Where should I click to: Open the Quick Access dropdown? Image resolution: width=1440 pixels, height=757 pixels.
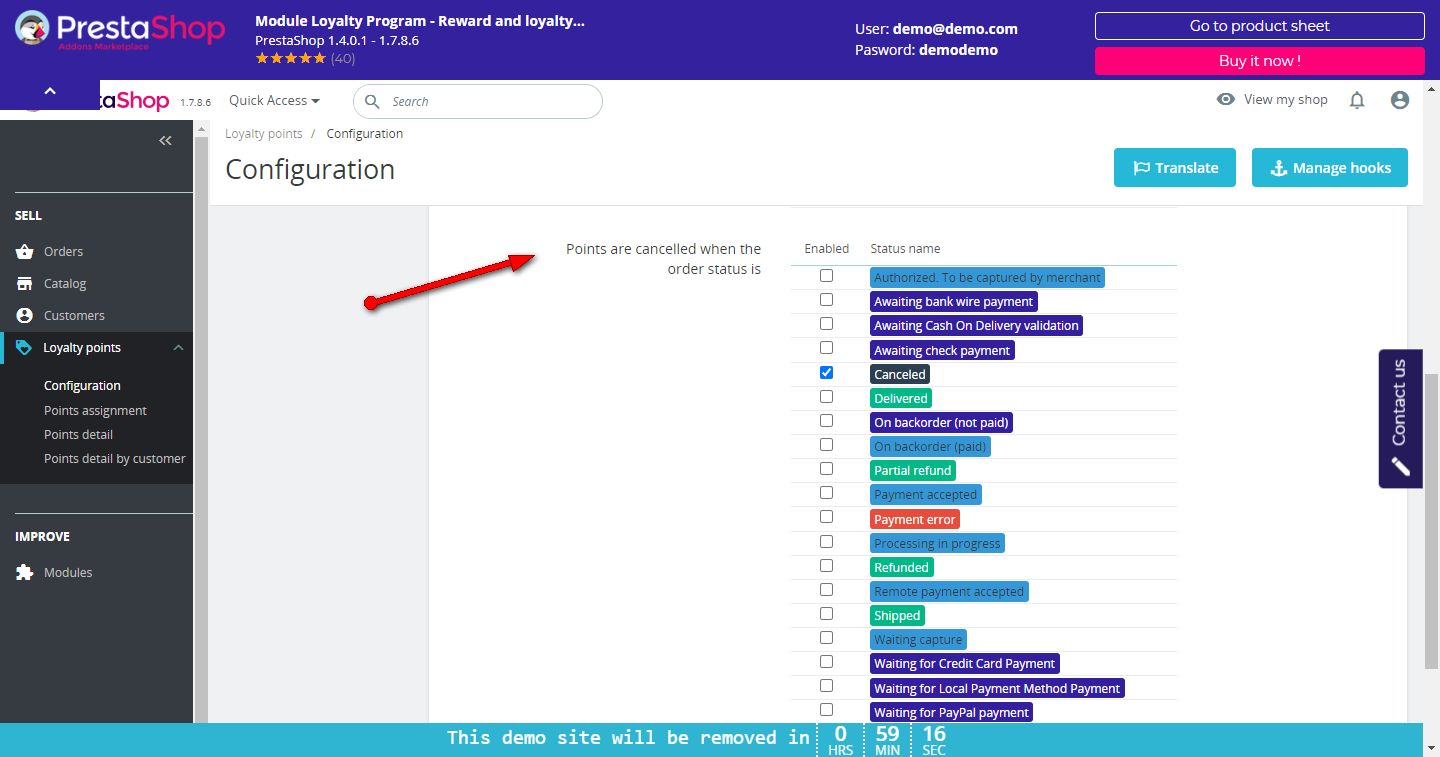(274, 100)
